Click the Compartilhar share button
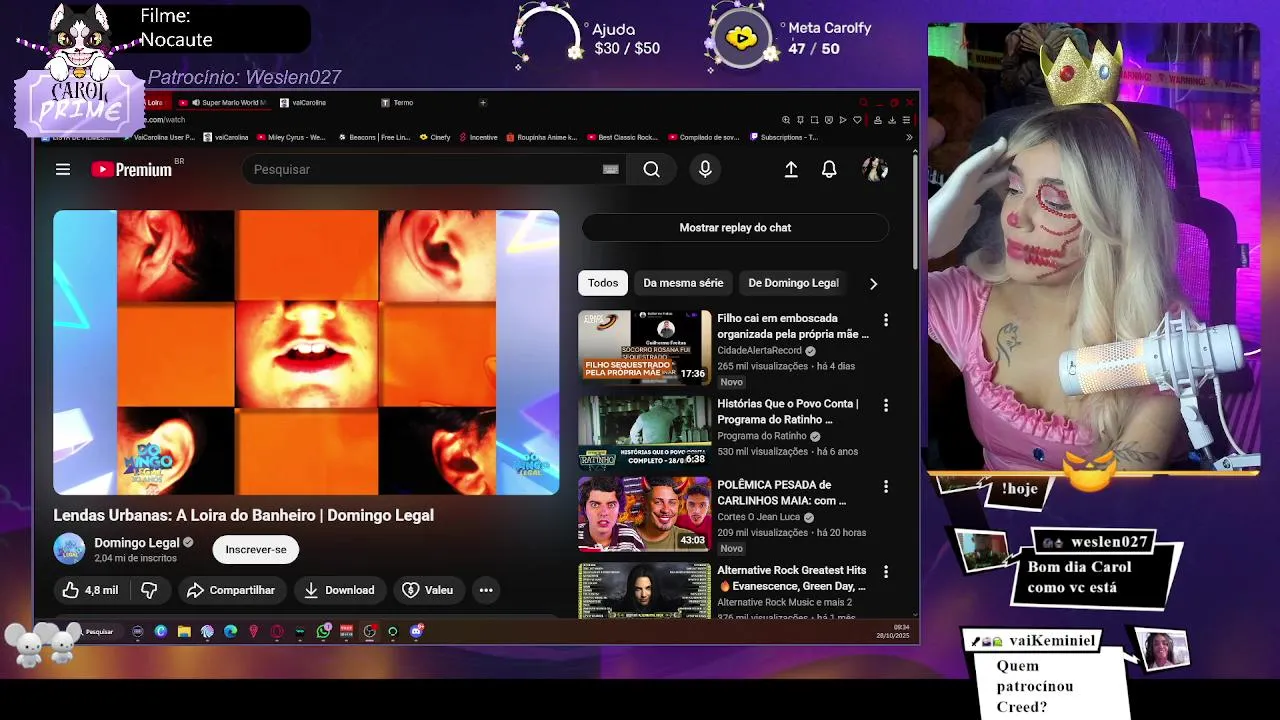The width and height of the screenshot is (1280, 720). coord(231,590)
